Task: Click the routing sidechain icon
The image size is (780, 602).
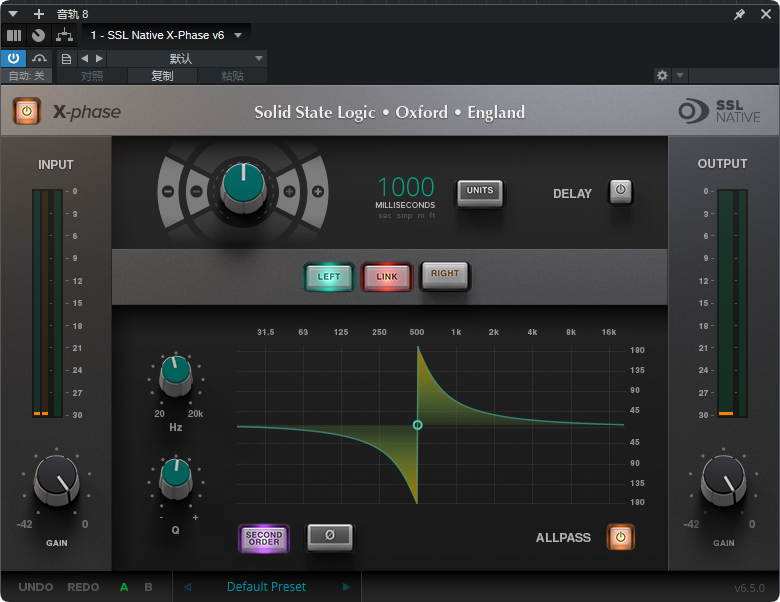Action: coord(65,35)
